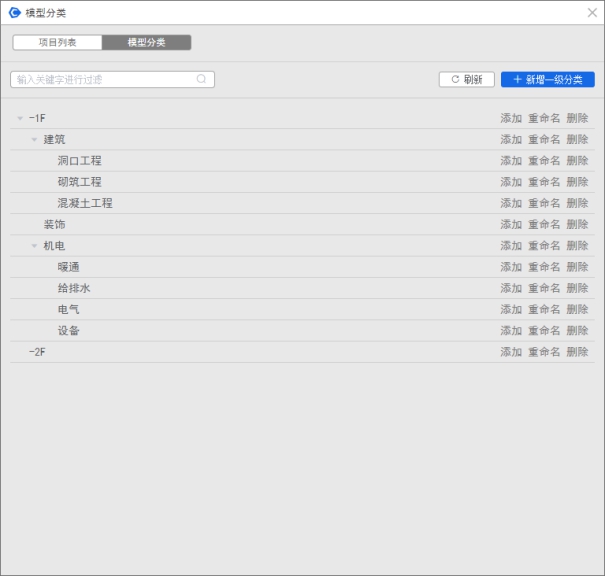Delete the 给排水 category
605x577 pixels.
click(x=577, y=288)
